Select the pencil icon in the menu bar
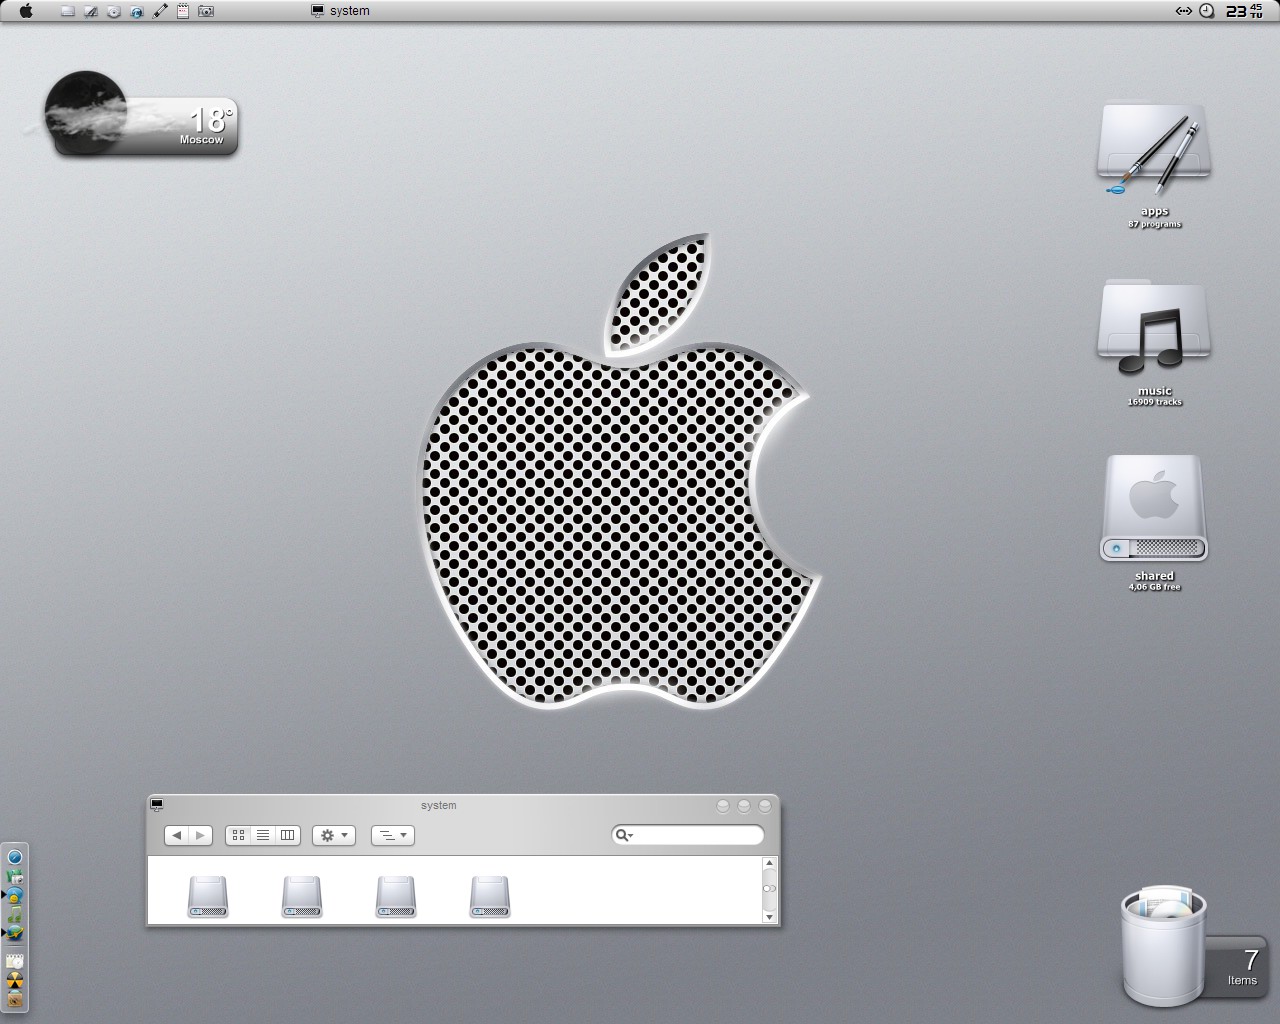 (159, 11)
